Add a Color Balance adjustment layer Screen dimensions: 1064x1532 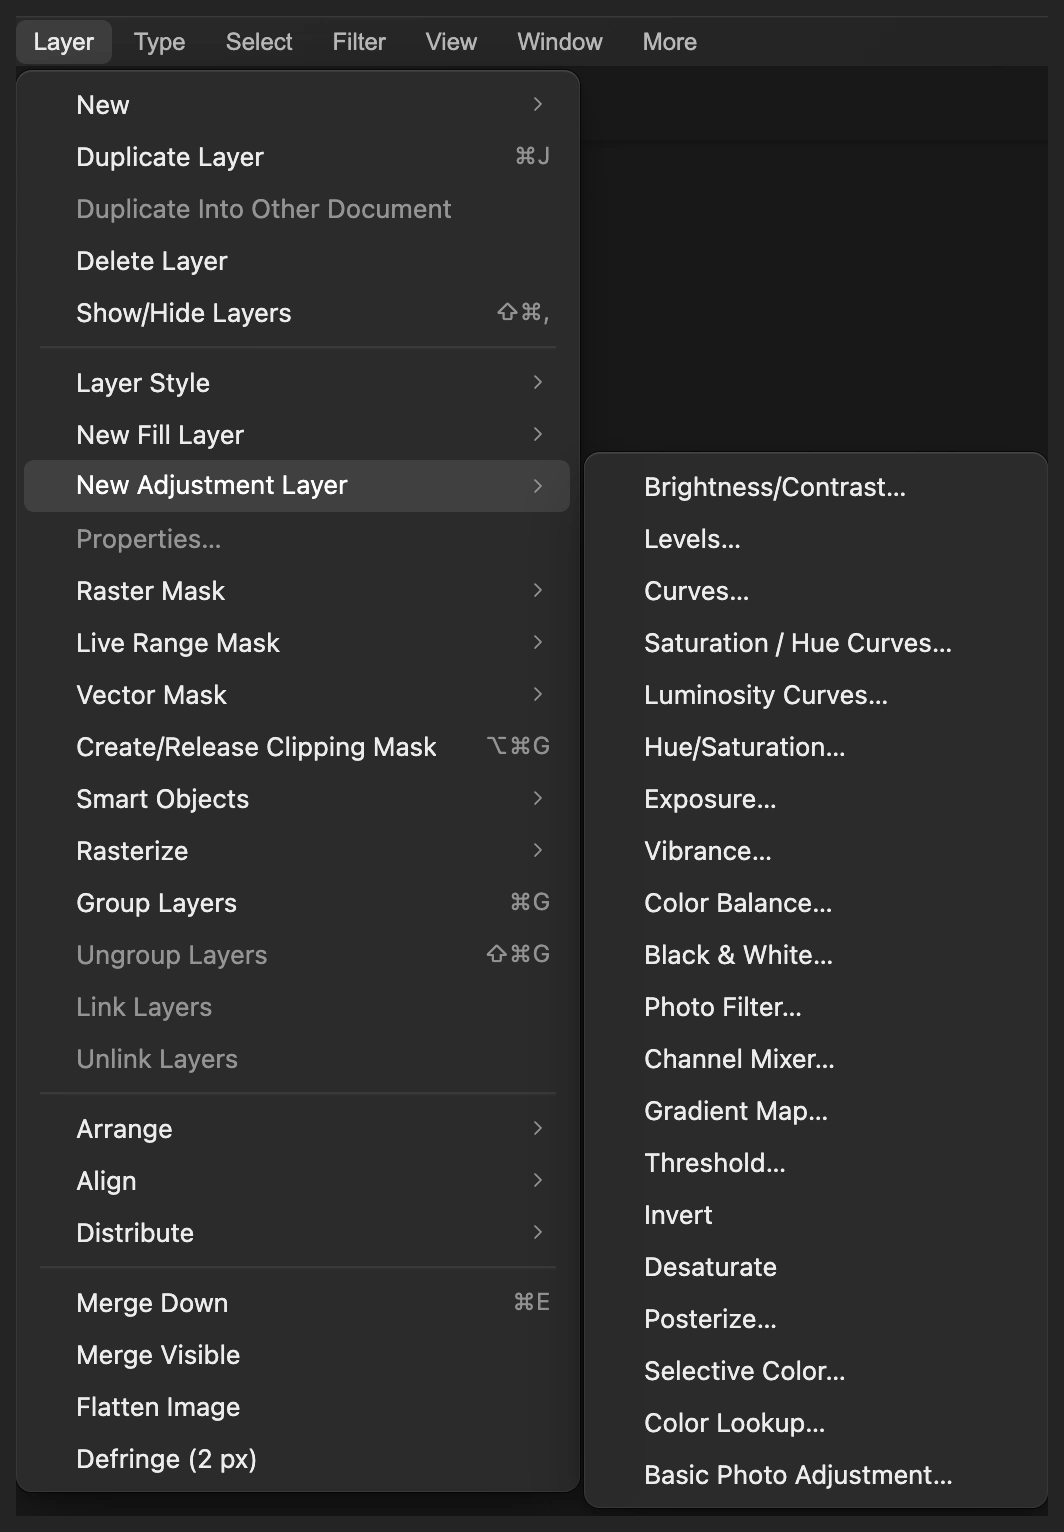click(815, 903)
